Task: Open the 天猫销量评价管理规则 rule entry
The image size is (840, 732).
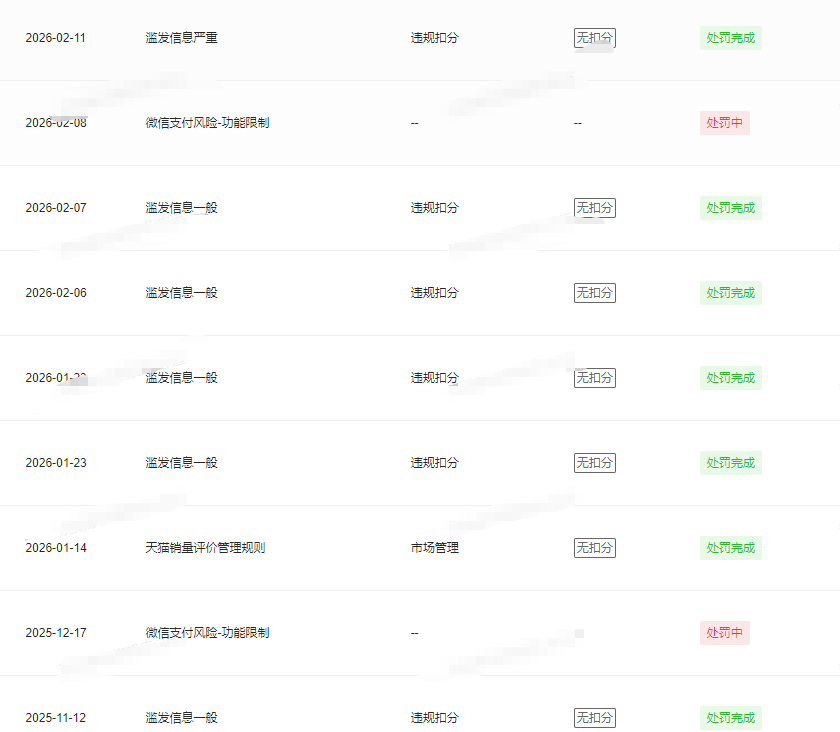Action: coord(205,548)
